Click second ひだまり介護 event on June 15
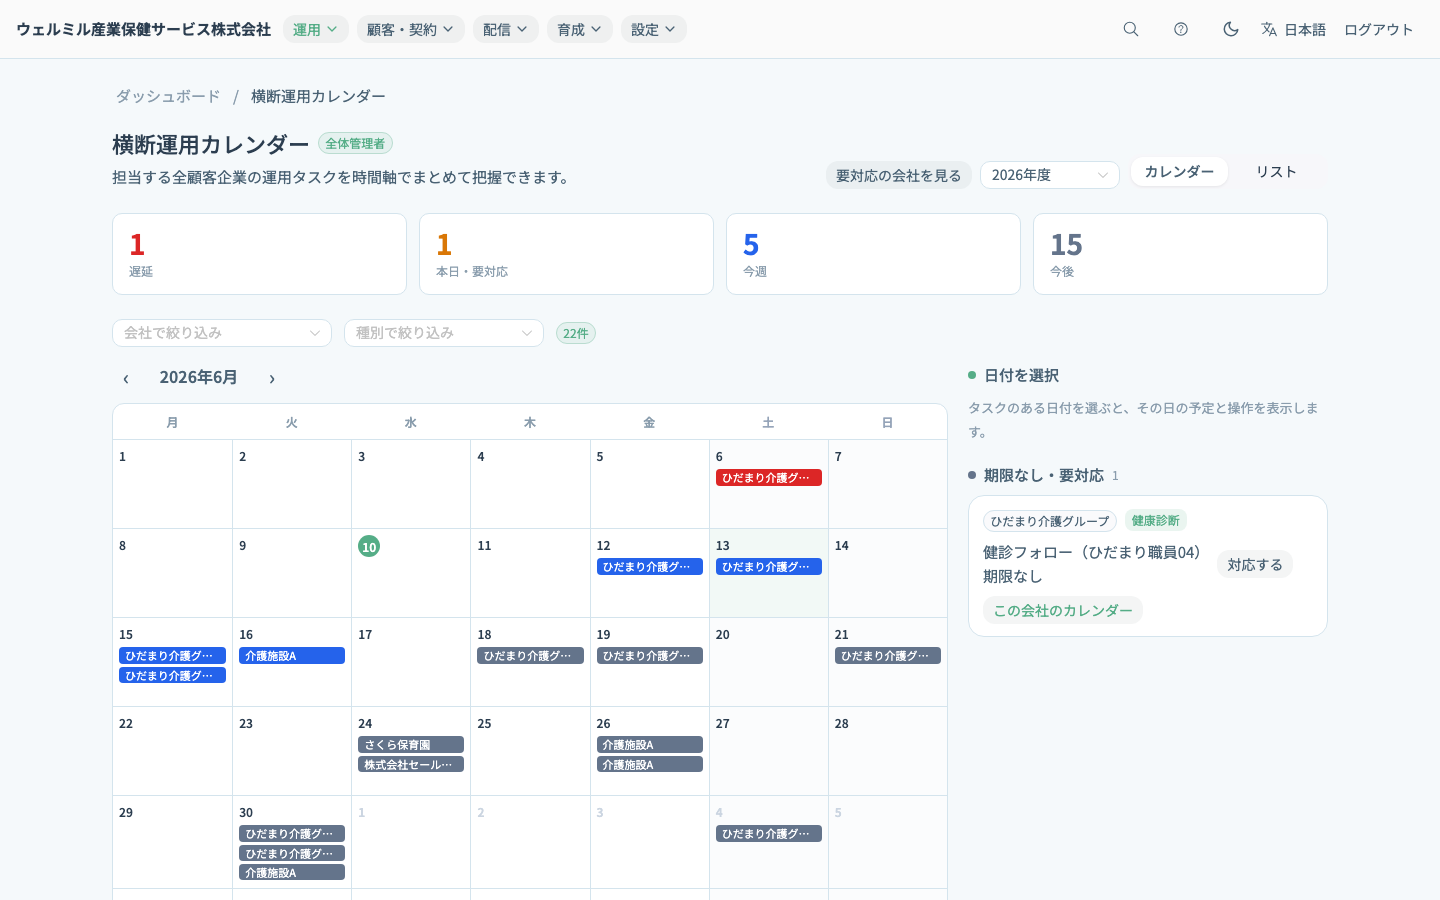The height and width of the screenshot is (900, 1440). [172, 676]
